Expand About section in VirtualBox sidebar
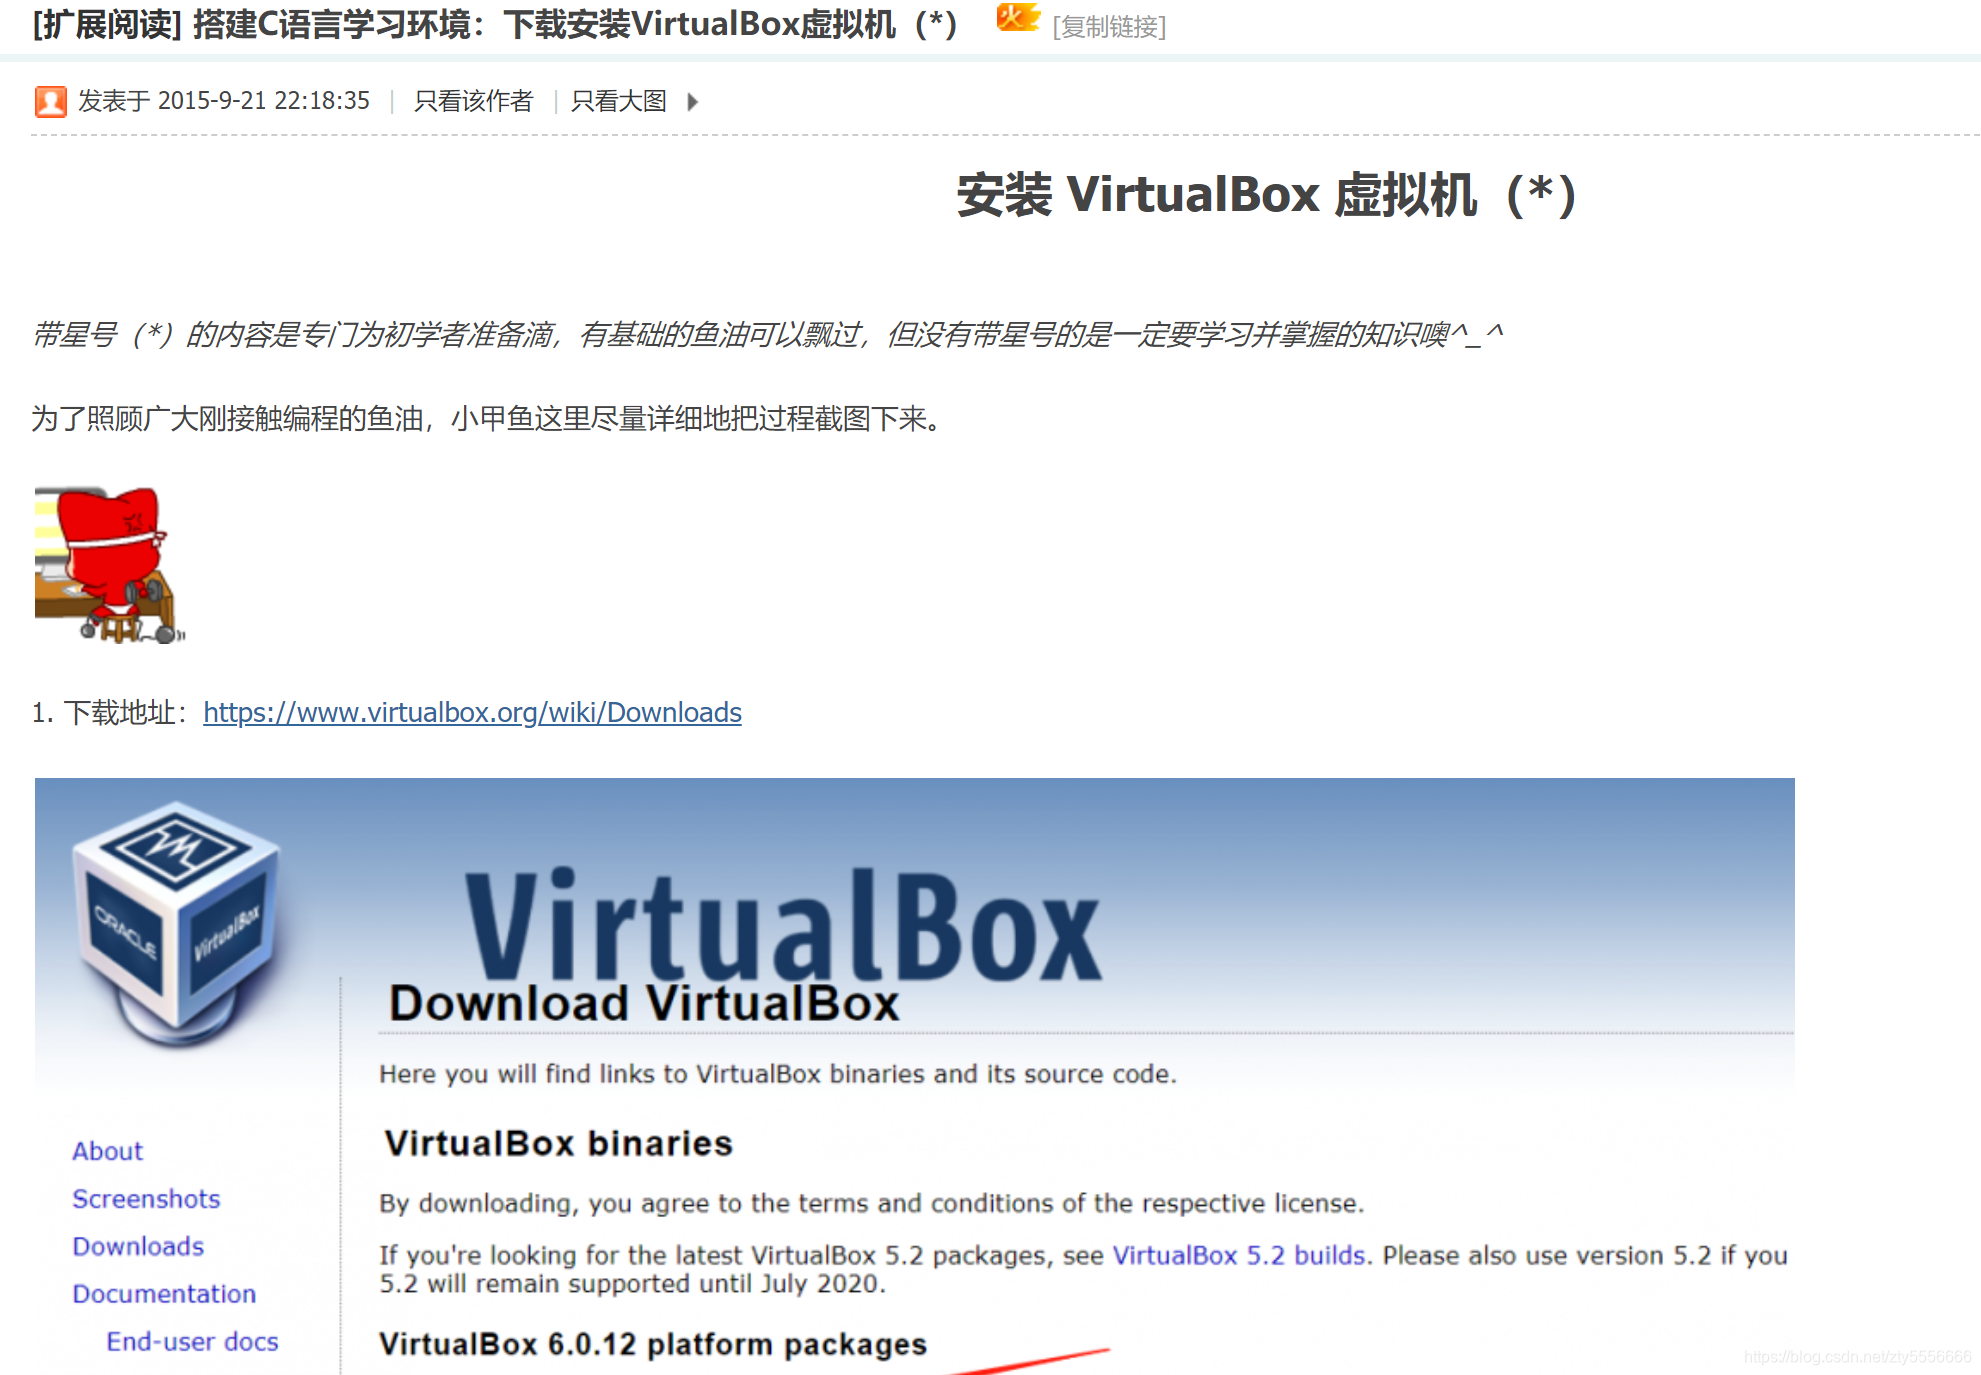Image resolution: width=1981 pixels, height=1375 pixels. (107, 1148)
